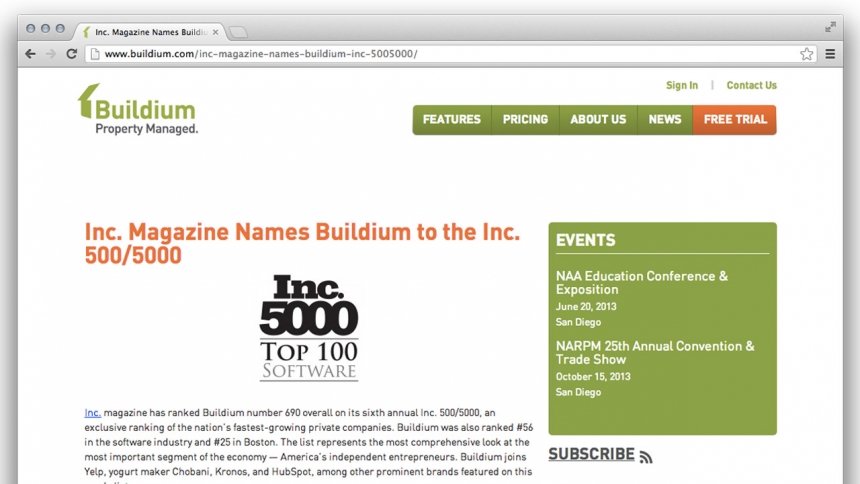This screenshot has height=484, width=860.
Task: Click the browser back arrow
Action: point(30,54)
